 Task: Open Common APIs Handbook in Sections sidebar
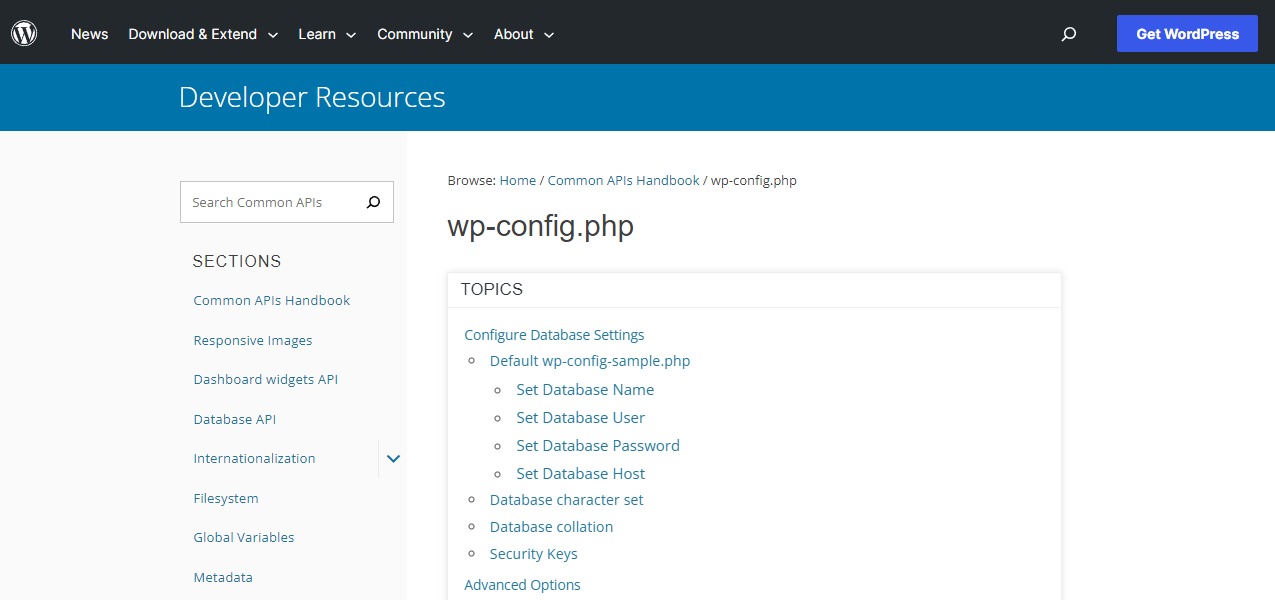[x=272, y=301]
